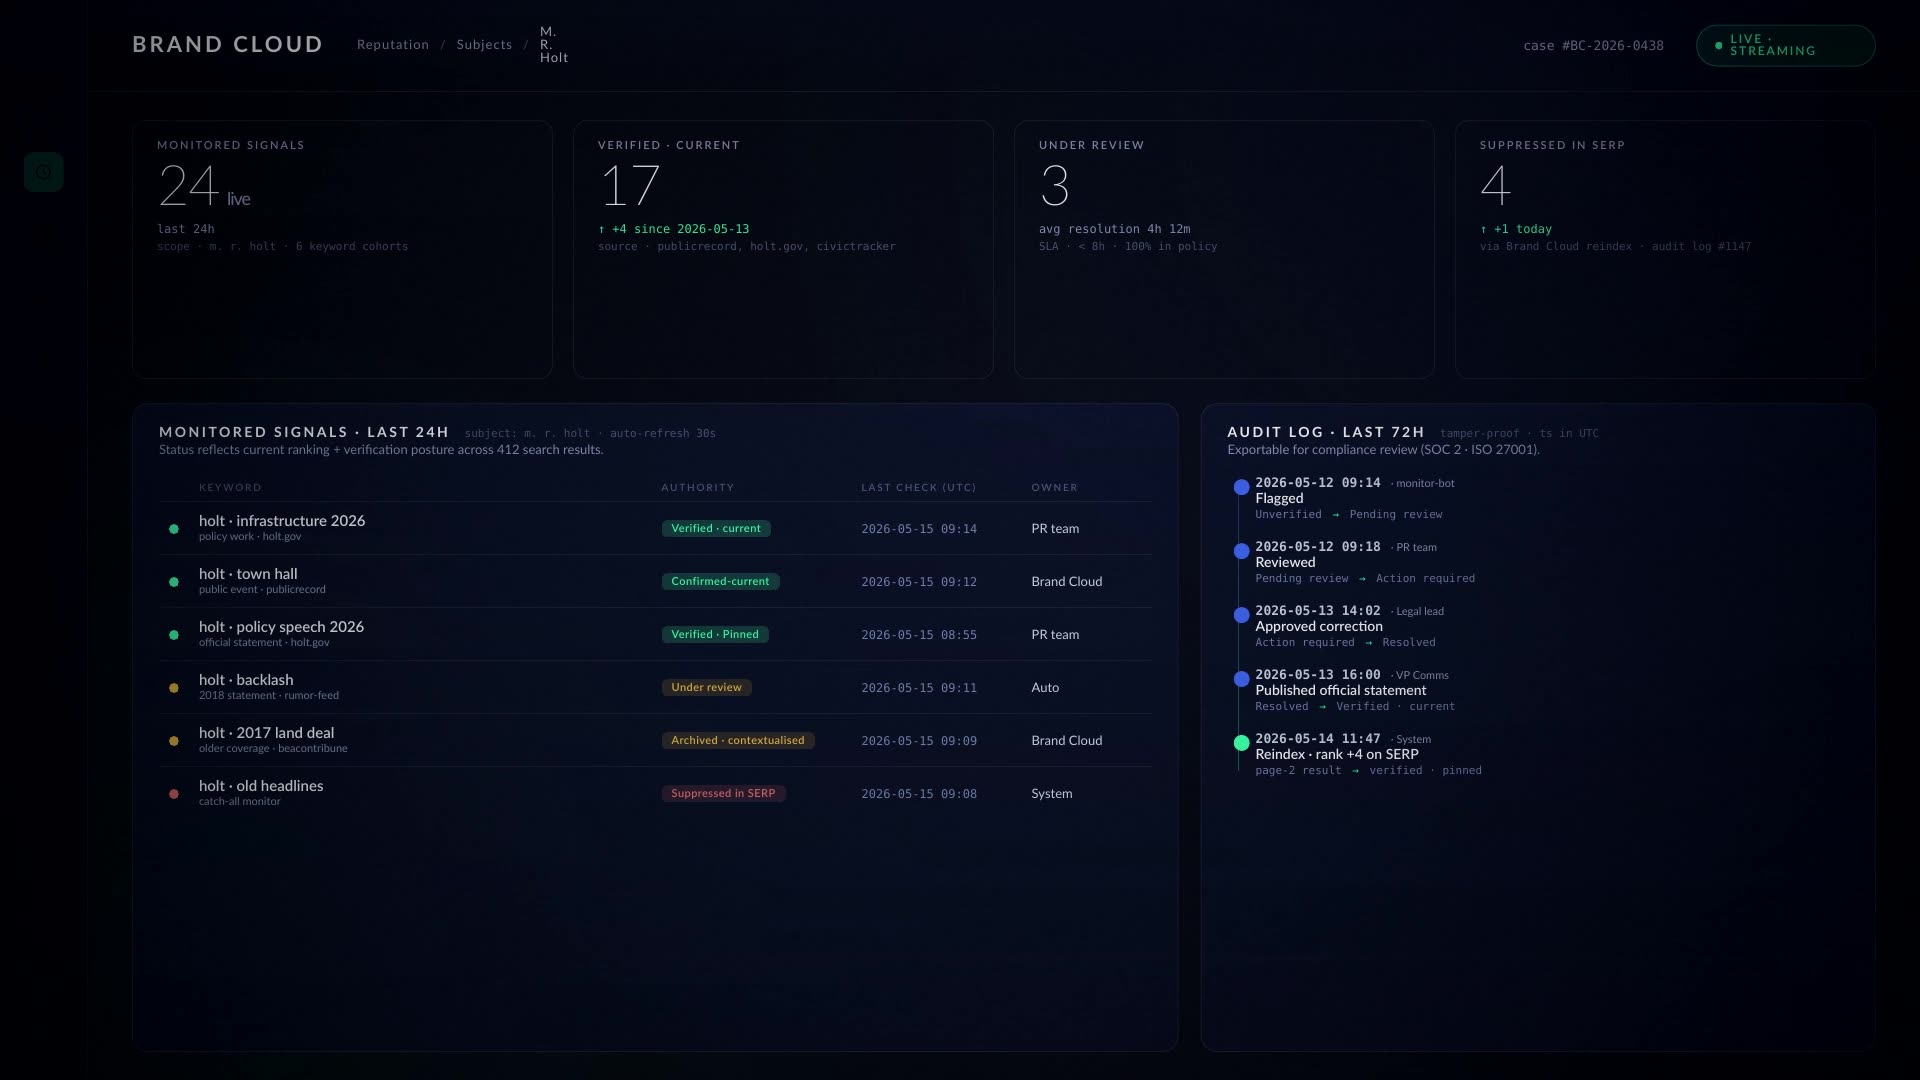
Task: Click timestamp 2026-05-15 09:14
Action: (919, 529)
